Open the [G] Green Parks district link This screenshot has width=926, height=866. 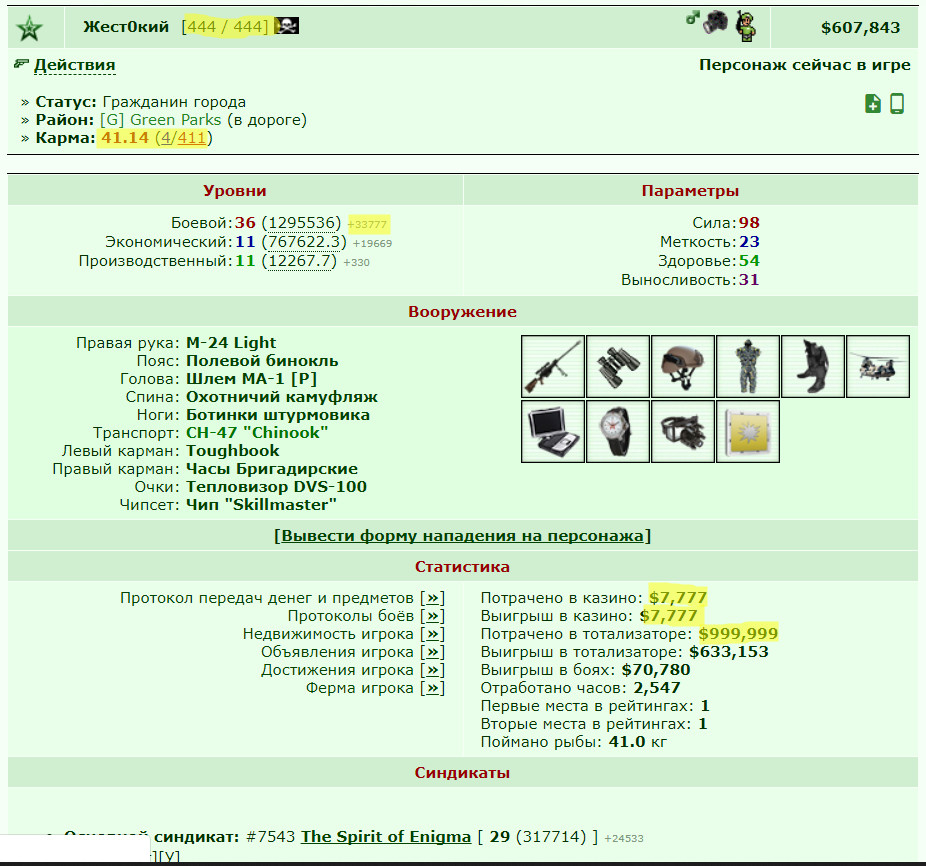[161, 120]
